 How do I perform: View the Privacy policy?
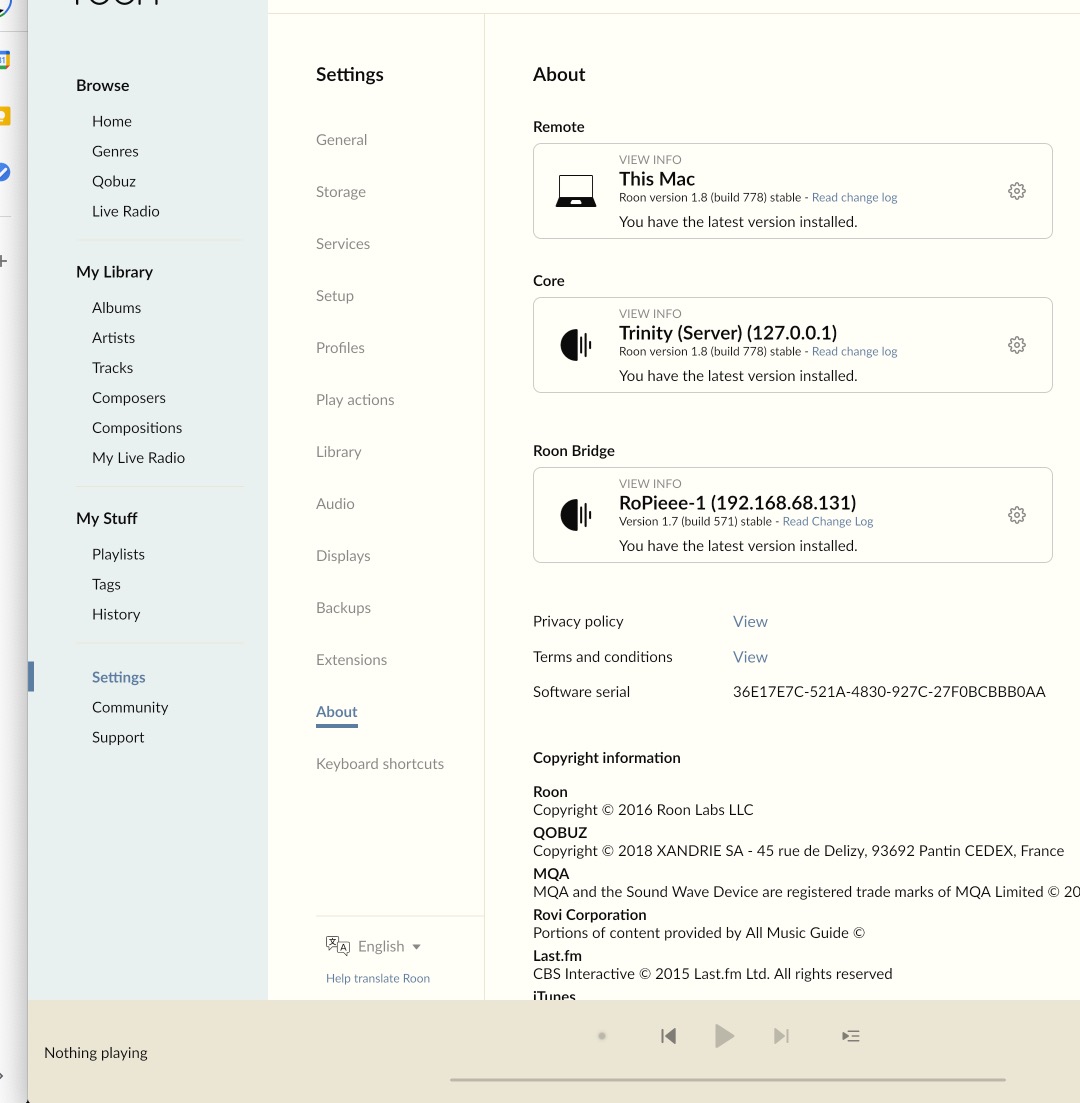pyautogui.click(x=750, y=622)
